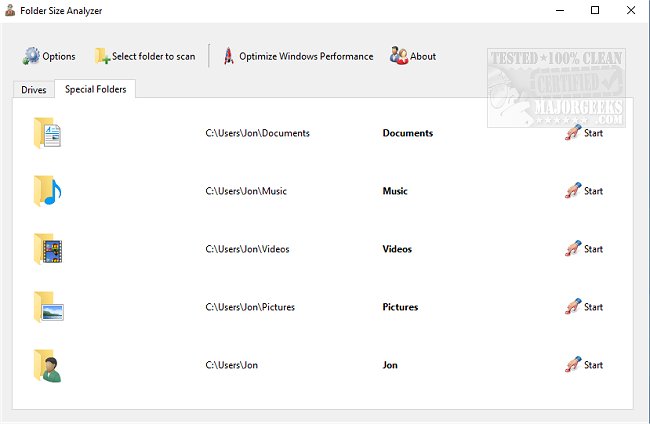The width and height of the screenshot is (650, 424).
Task: Select the Special Folders tab
Action: pyautogui.click(x=95, y=89)
